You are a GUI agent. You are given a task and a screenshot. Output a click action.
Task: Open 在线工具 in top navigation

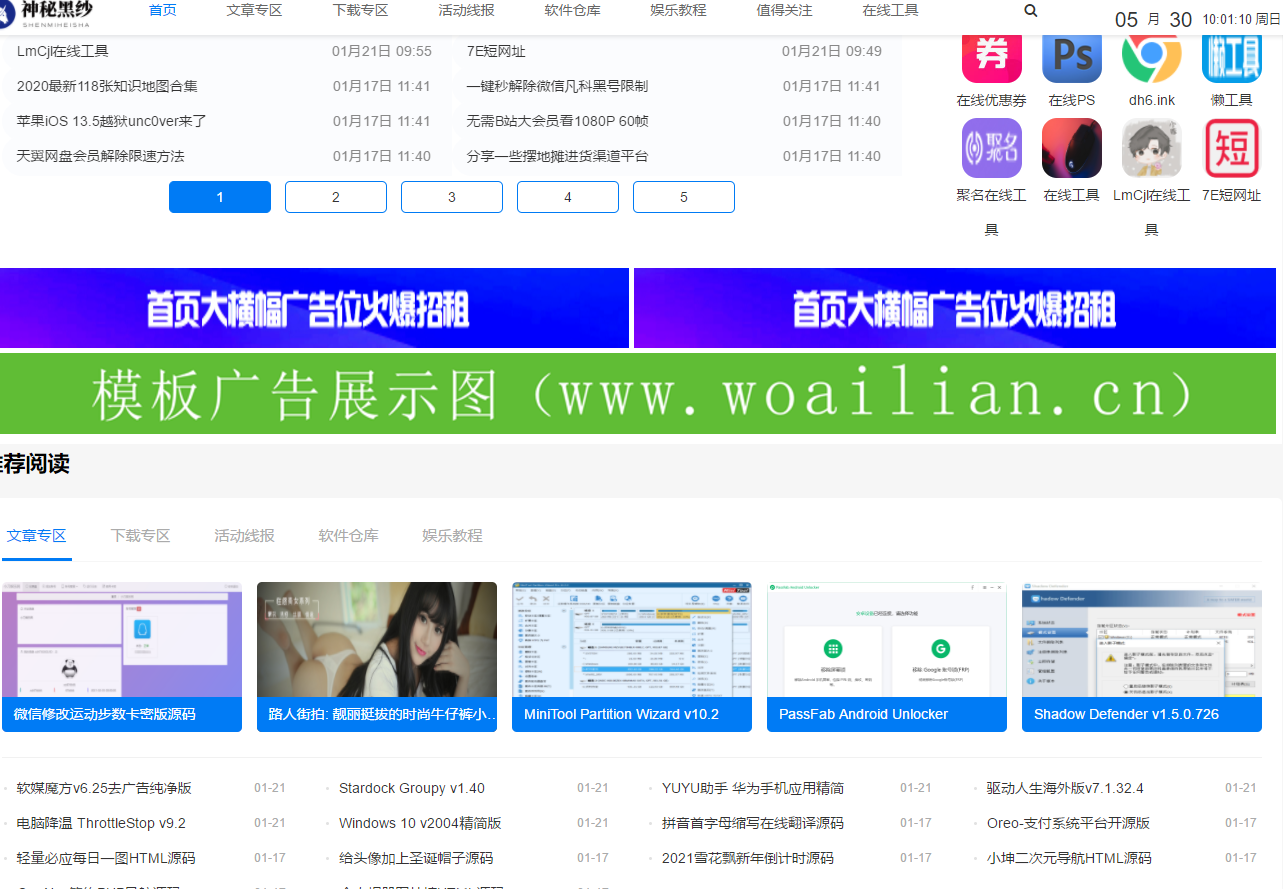(x=890, y=11)
